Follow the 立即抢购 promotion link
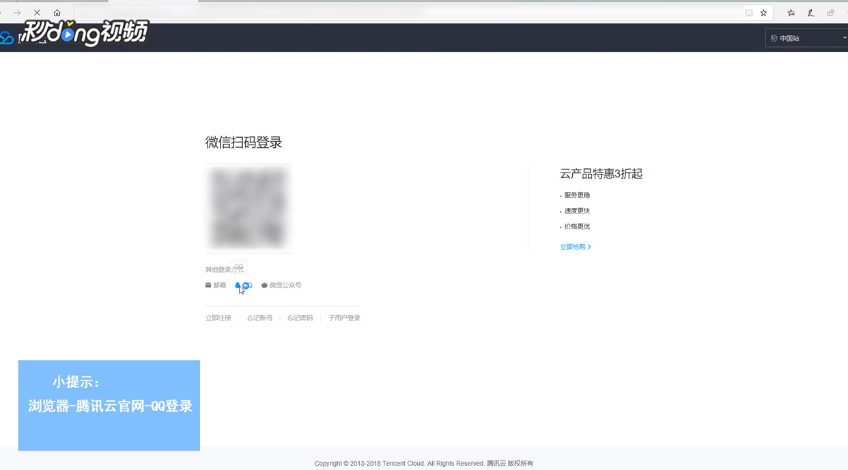The width and height of the screenshot is (848, 470). coord(575,247)
